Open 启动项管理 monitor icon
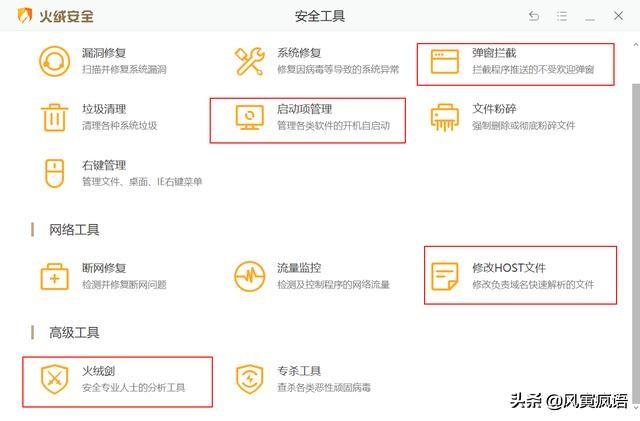Viewport: 640px width, 421px height. tap(249, 117)
